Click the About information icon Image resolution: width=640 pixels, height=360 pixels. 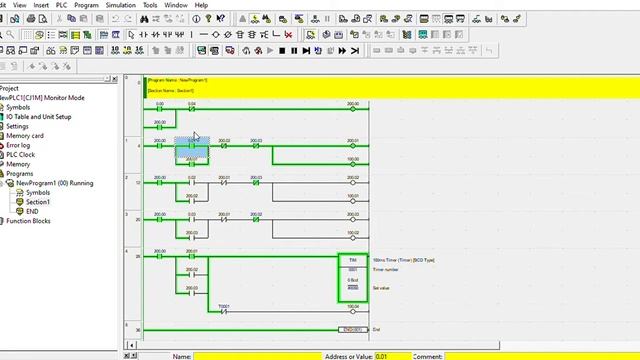tap(196, 19)
